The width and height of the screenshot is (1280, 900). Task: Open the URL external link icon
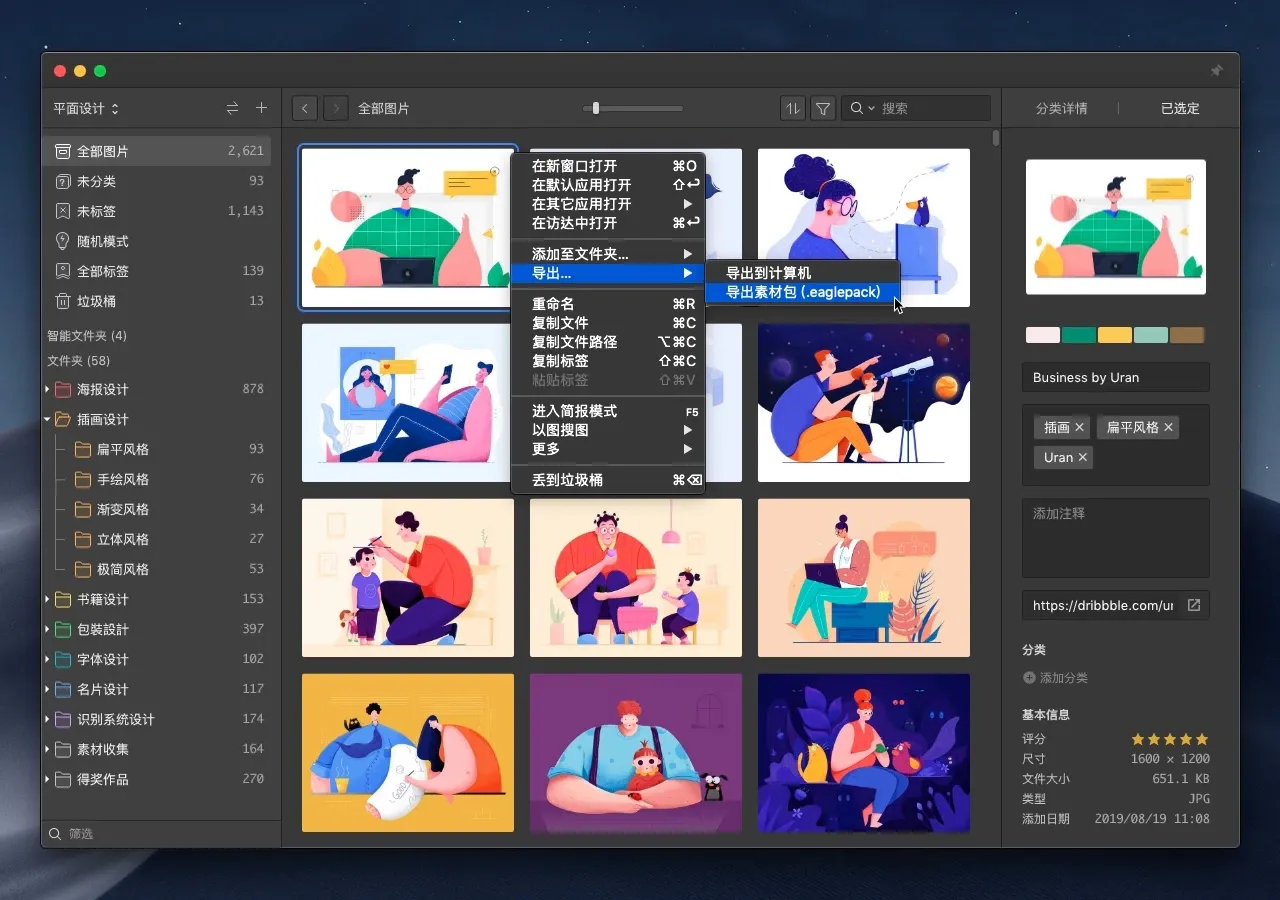[1194, 605]
